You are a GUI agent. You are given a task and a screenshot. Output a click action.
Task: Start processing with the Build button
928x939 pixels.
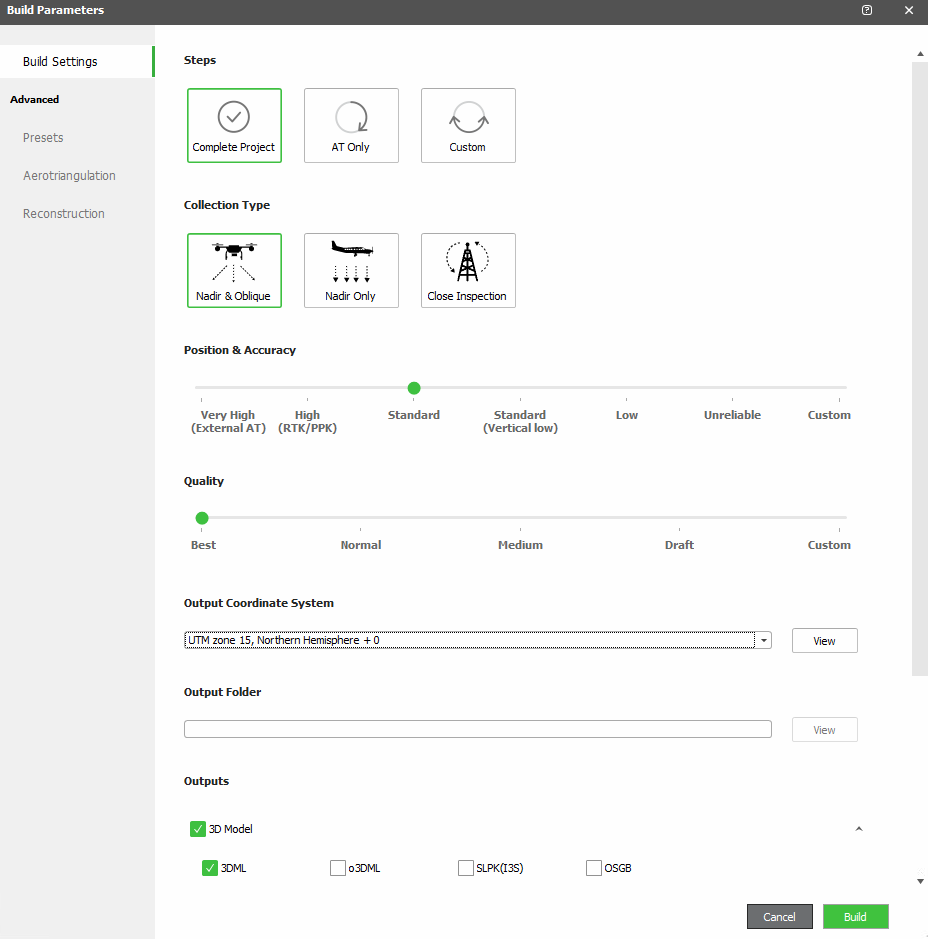tap(855, 916)
